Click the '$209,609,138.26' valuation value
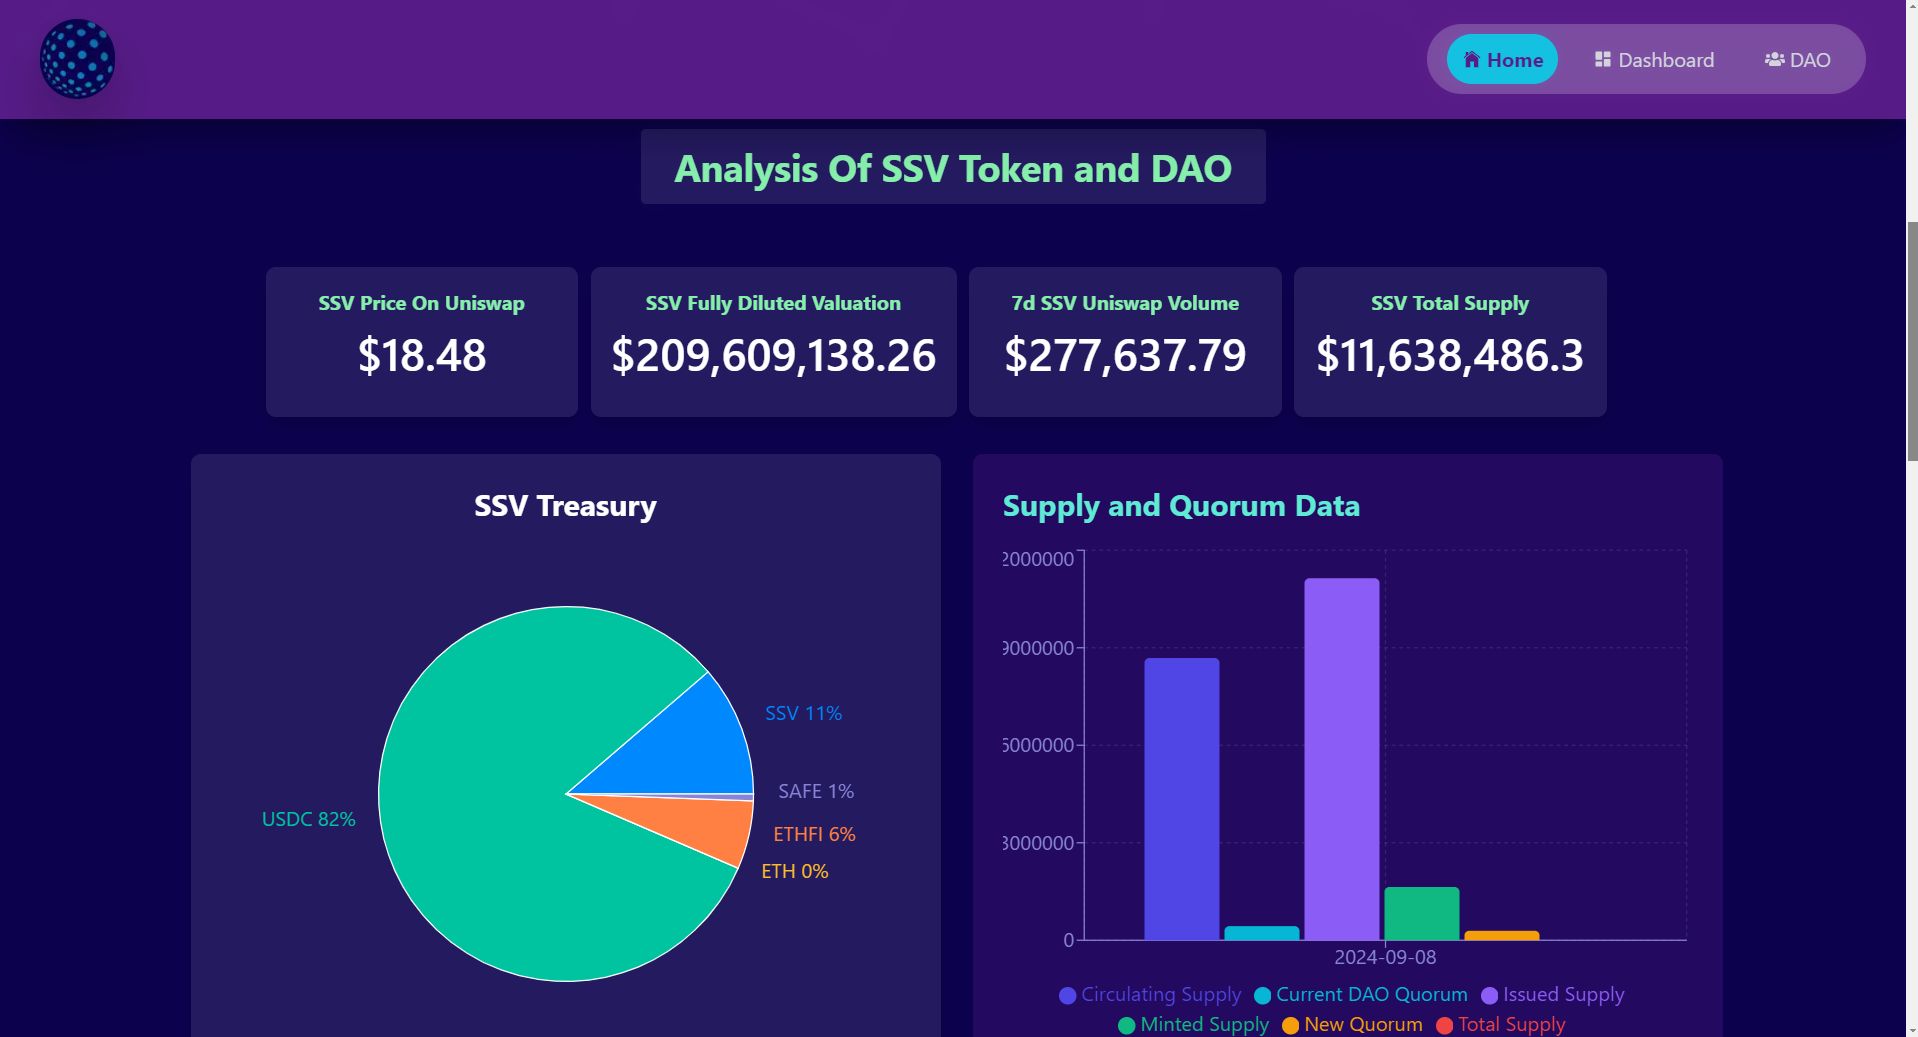 pyautogui.click(x=773, y=356)
